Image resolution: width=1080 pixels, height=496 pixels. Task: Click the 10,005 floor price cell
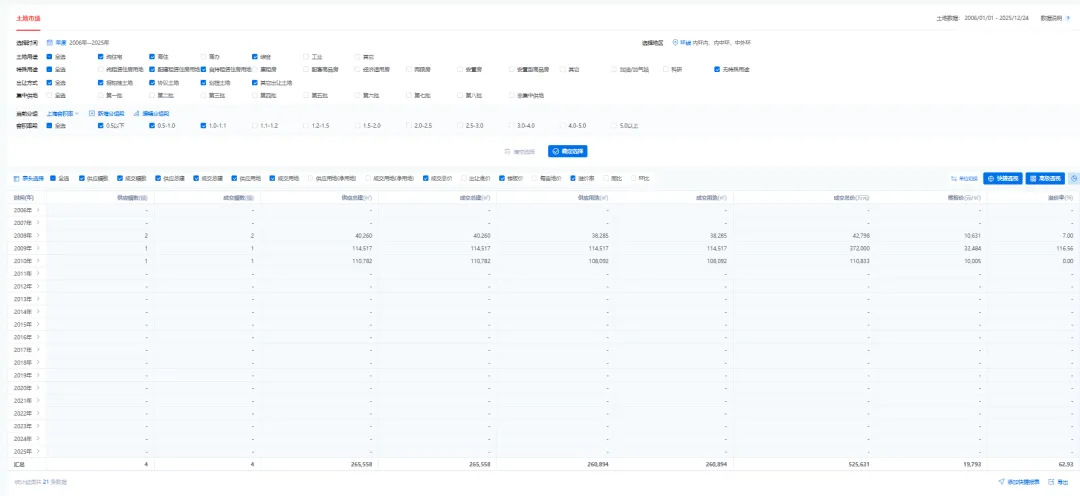pos(973,261)
